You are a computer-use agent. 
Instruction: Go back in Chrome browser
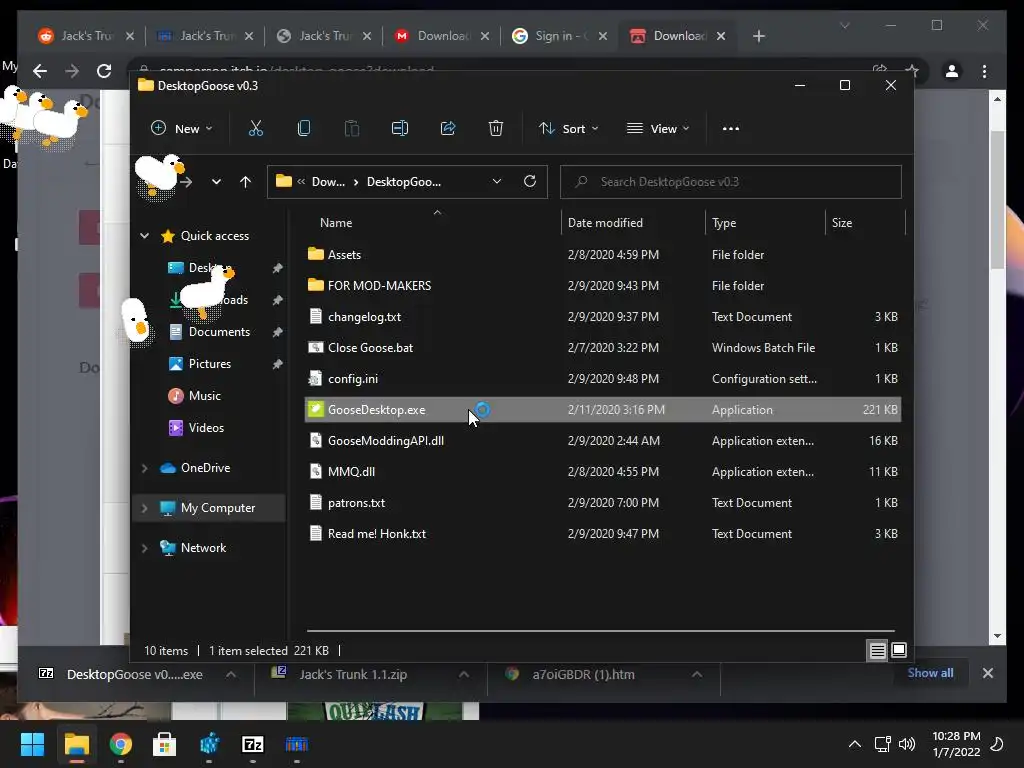(40, 71)
